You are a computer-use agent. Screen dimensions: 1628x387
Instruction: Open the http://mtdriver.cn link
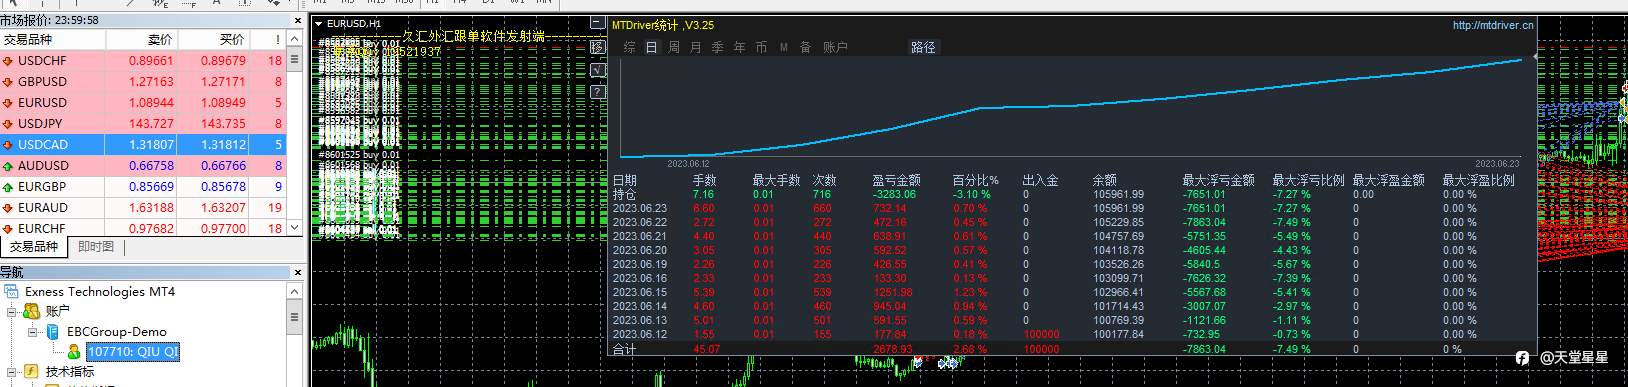point(1492,26)
